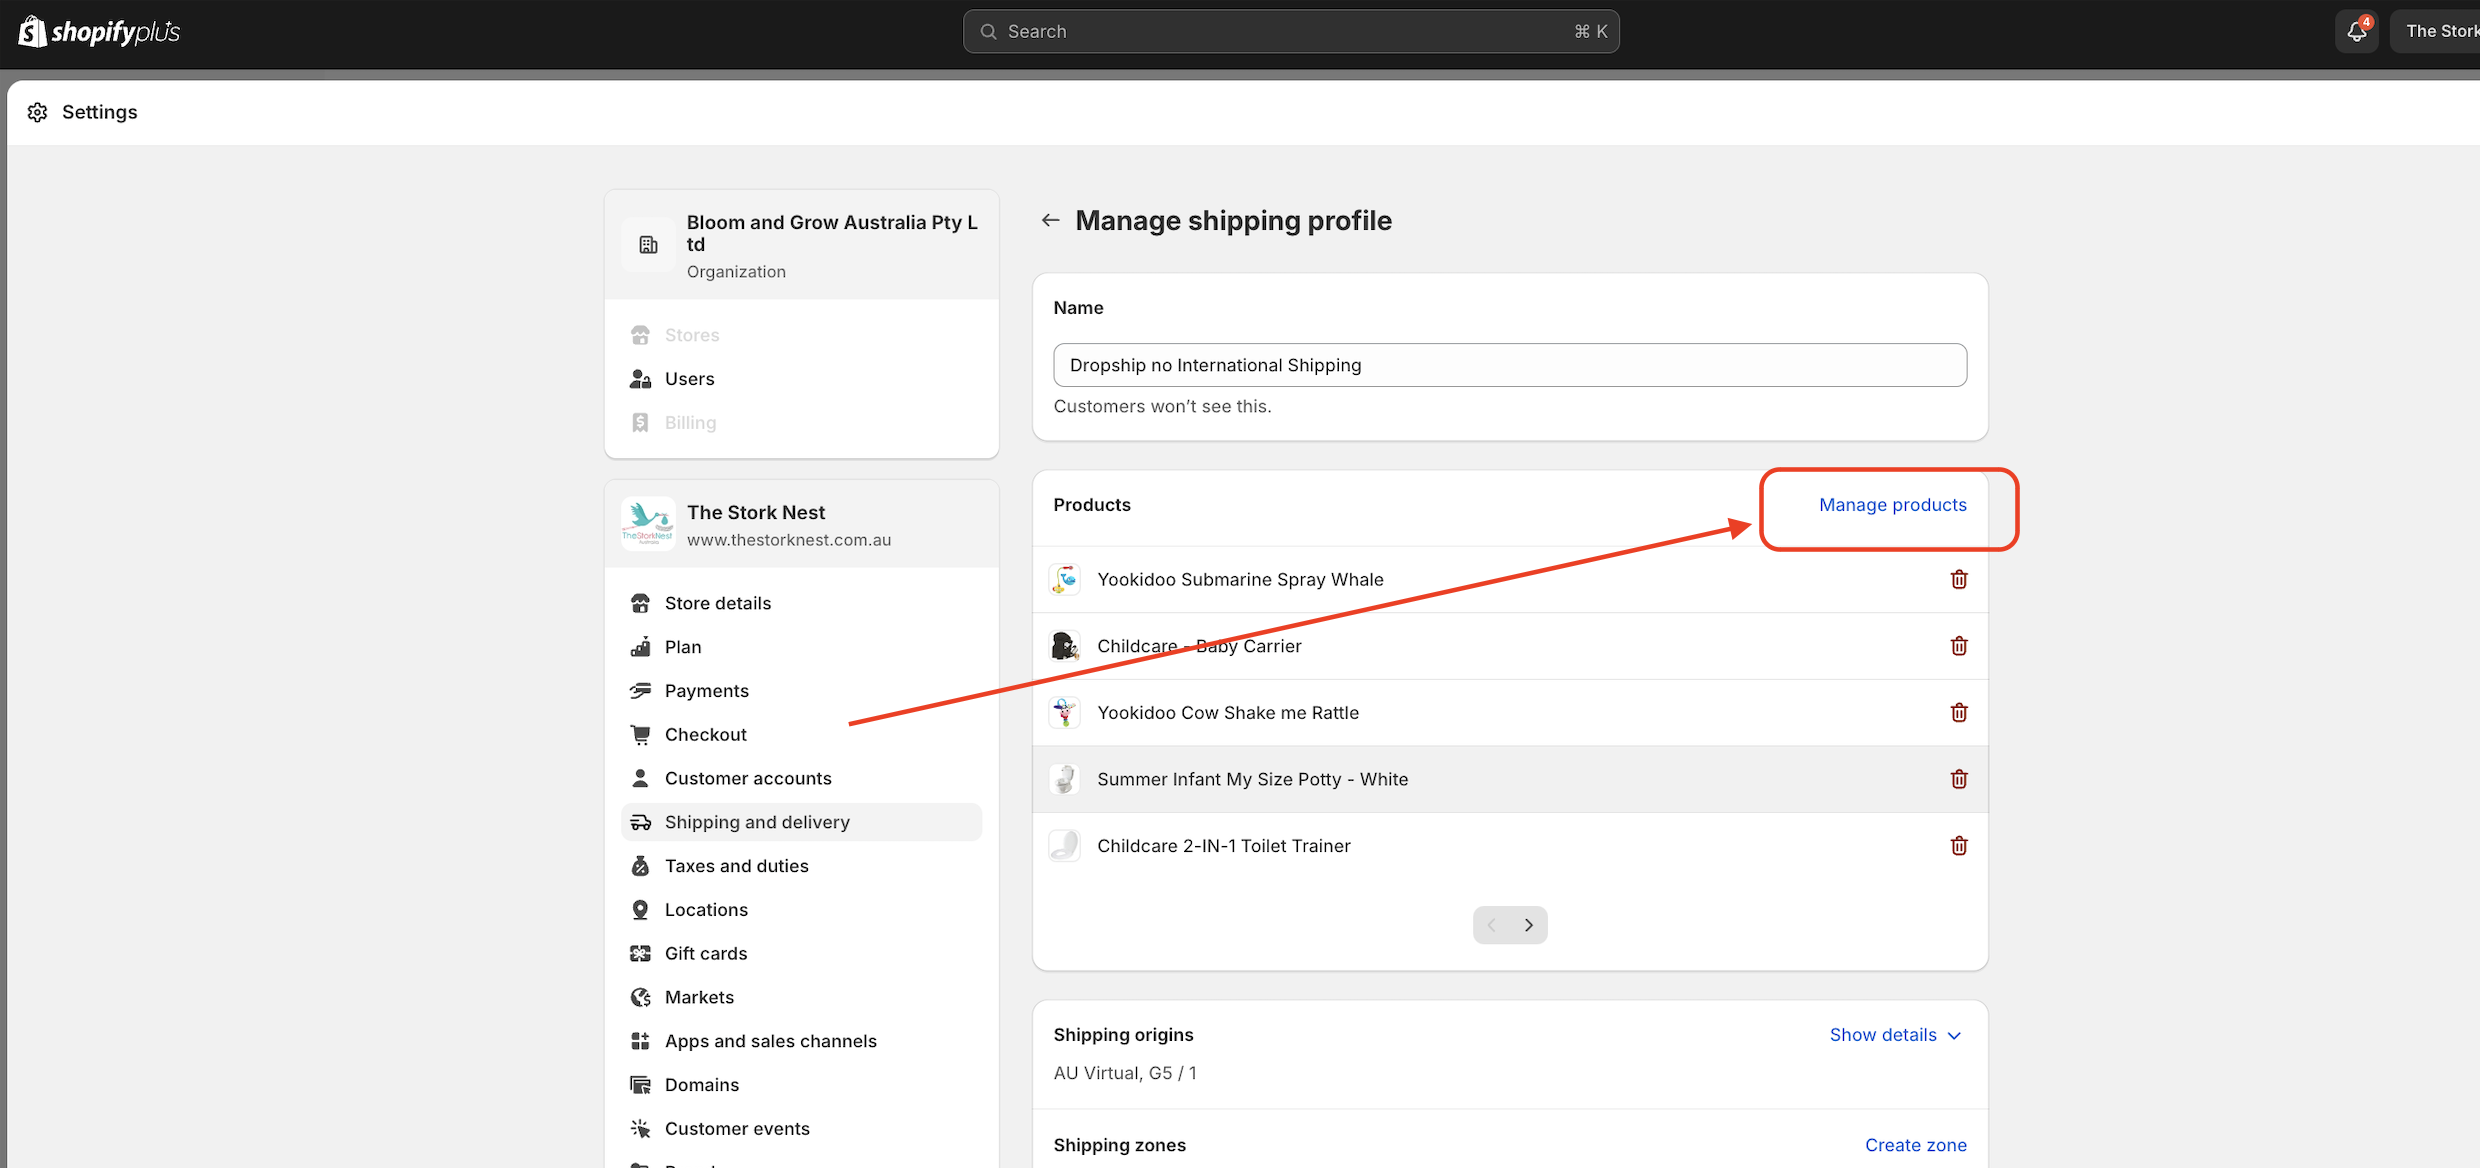Viewport: 2480px width, 1168px height.
Task: Click The Stork Nest store logo
Action: tap(648, 524)
